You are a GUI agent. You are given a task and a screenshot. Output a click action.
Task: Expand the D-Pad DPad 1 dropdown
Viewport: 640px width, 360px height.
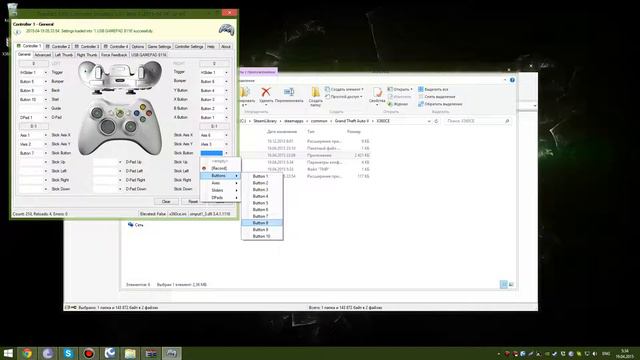click(x=45, y=118)
